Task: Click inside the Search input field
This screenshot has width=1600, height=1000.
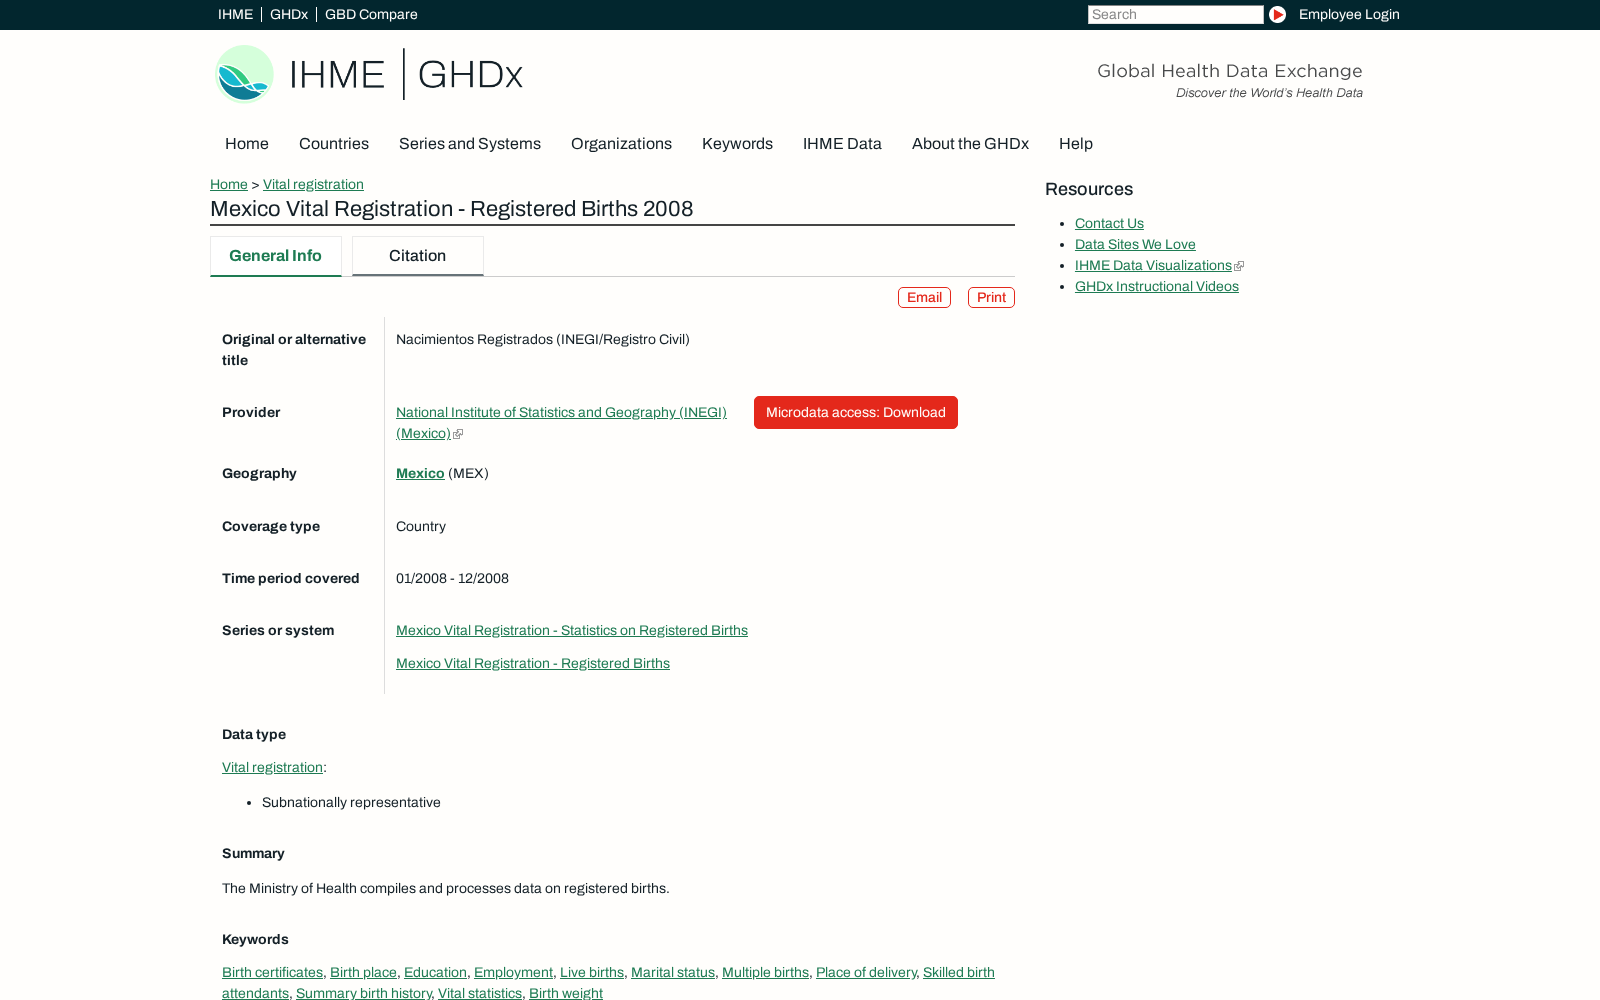Action: (x=1175, y=14)
